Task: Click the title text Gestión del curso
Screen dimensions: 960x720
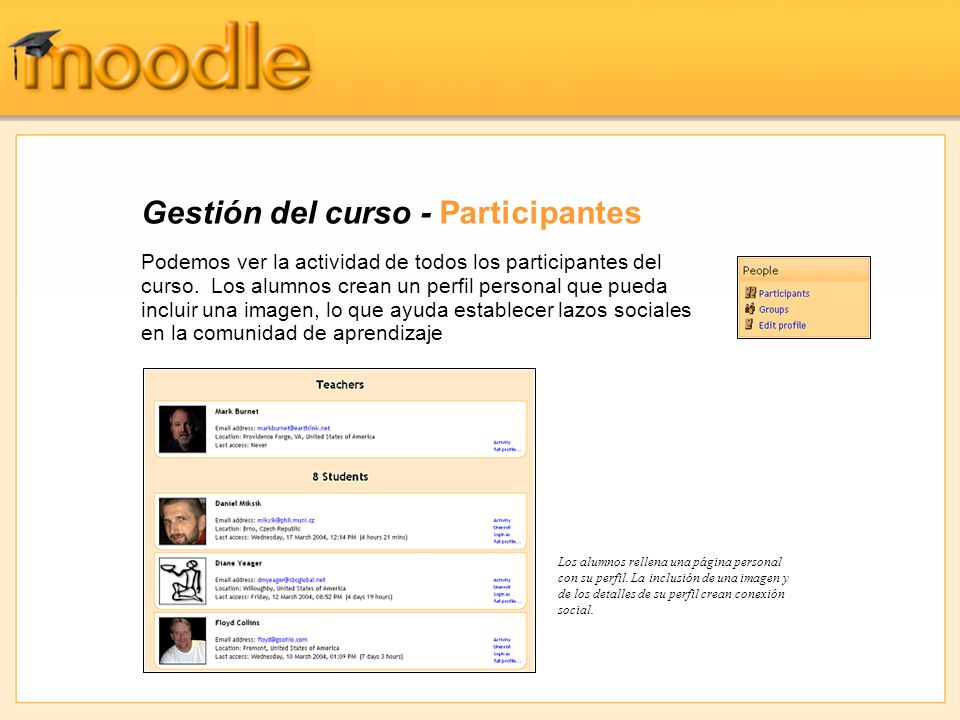Action: pyautogui.click(x=276, y=213)
